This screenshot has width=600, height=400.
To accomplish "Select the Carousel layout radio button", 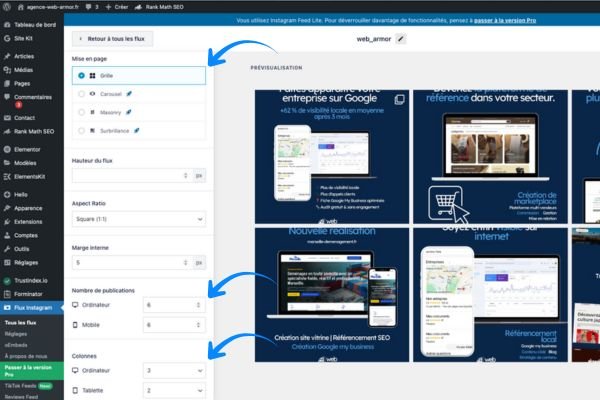I will (x=81, y=94).
